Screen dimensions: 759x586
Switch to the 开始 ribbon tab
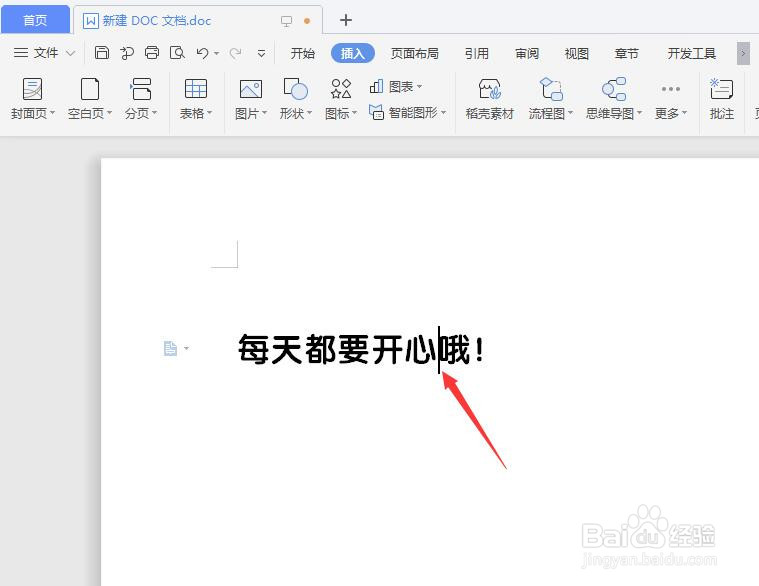pyautogui.click(x=303, y=53)
